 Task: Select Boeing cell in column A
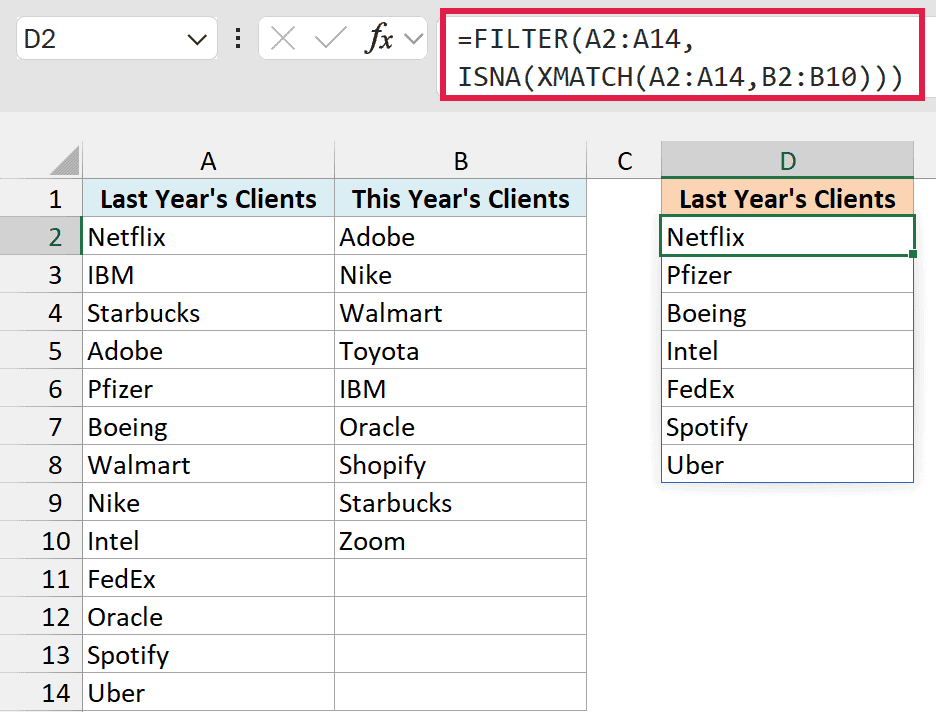point(208,426)
